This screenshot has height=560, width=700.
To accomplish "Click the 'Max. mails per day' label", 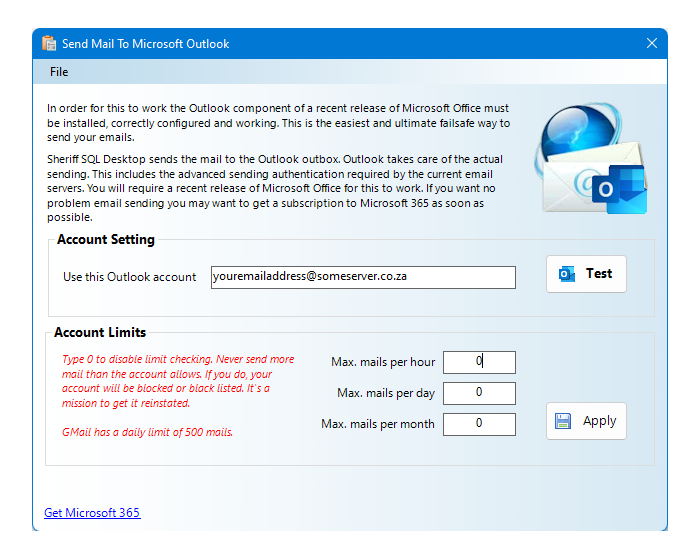I will click(386, 393).
